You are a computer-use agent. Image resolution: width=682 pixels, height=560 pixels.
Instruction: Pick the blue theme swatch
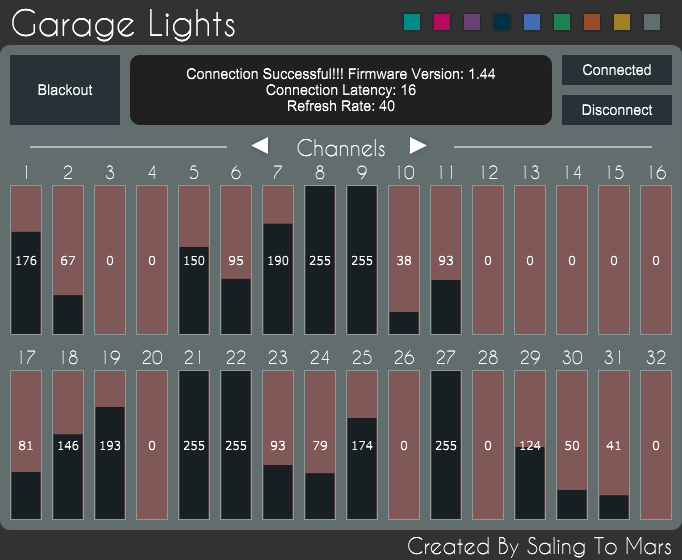coord(532,22)
